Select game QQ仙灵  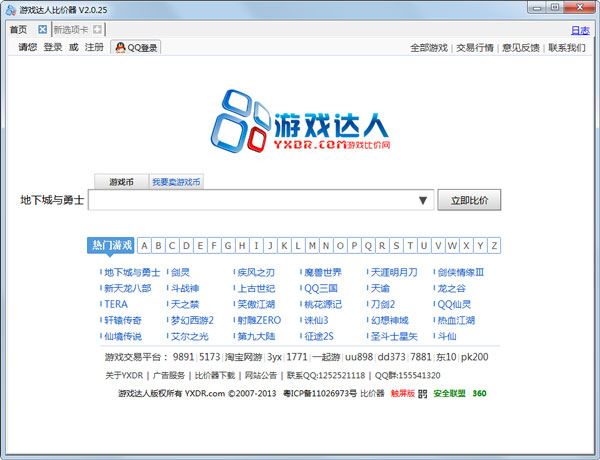coord(454,304)
